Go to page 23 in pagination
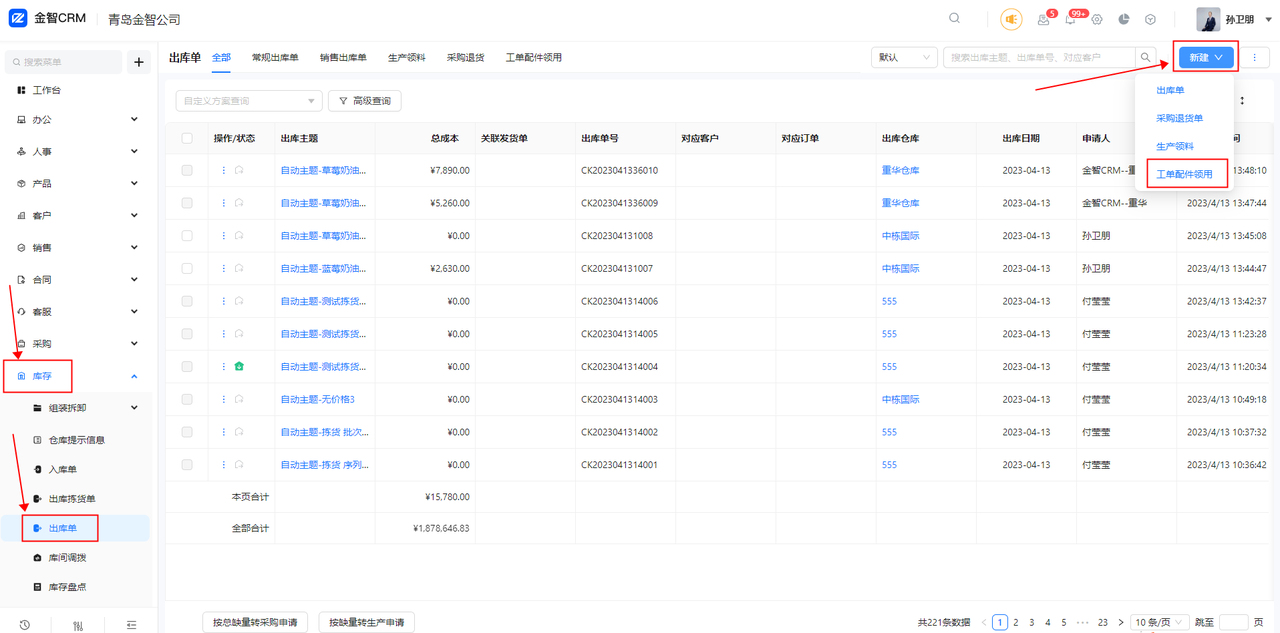The height and width of the screenshot is (633, 1280). (x=1103, y=622)
